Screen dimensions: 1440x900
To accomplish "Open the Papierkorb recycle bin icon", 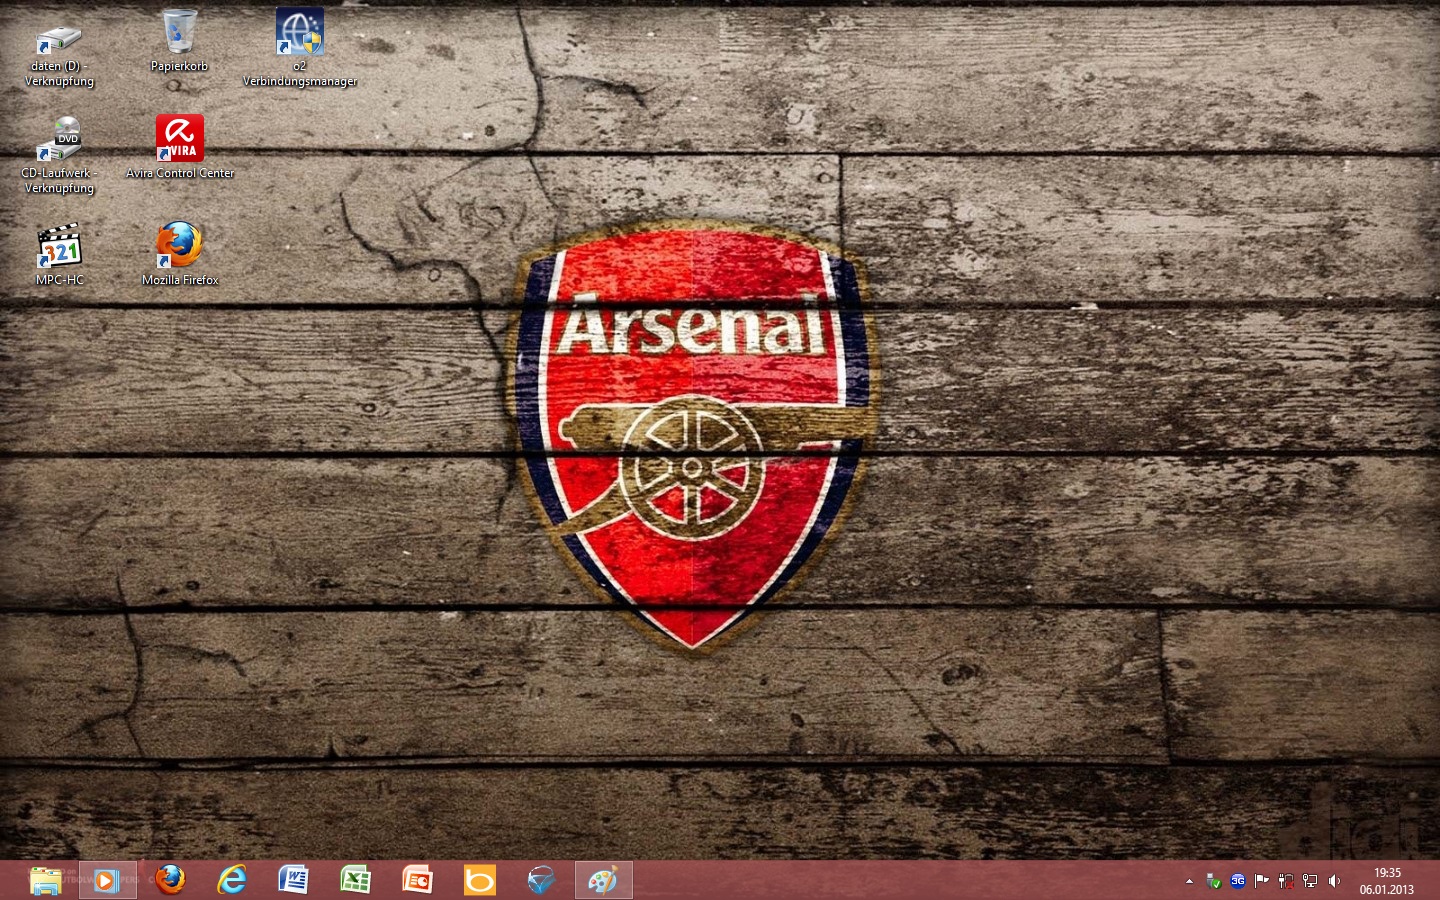I will click(180, 35).
